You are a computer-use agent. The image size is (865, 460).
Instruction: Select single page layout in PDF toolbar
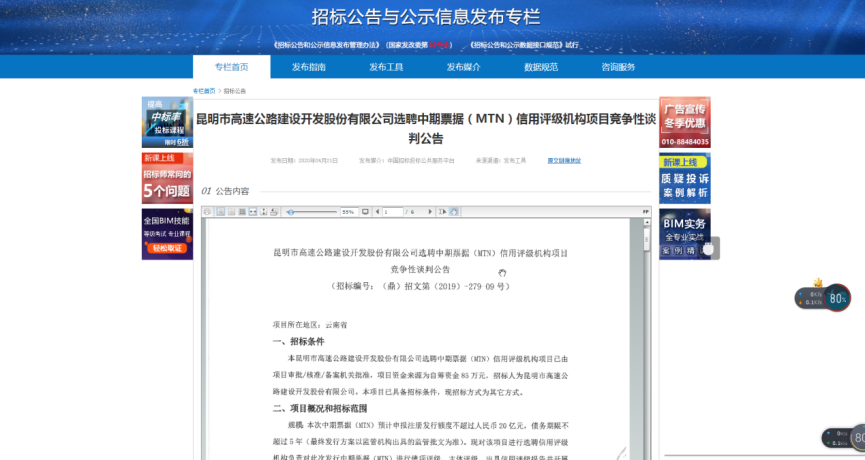221,212
